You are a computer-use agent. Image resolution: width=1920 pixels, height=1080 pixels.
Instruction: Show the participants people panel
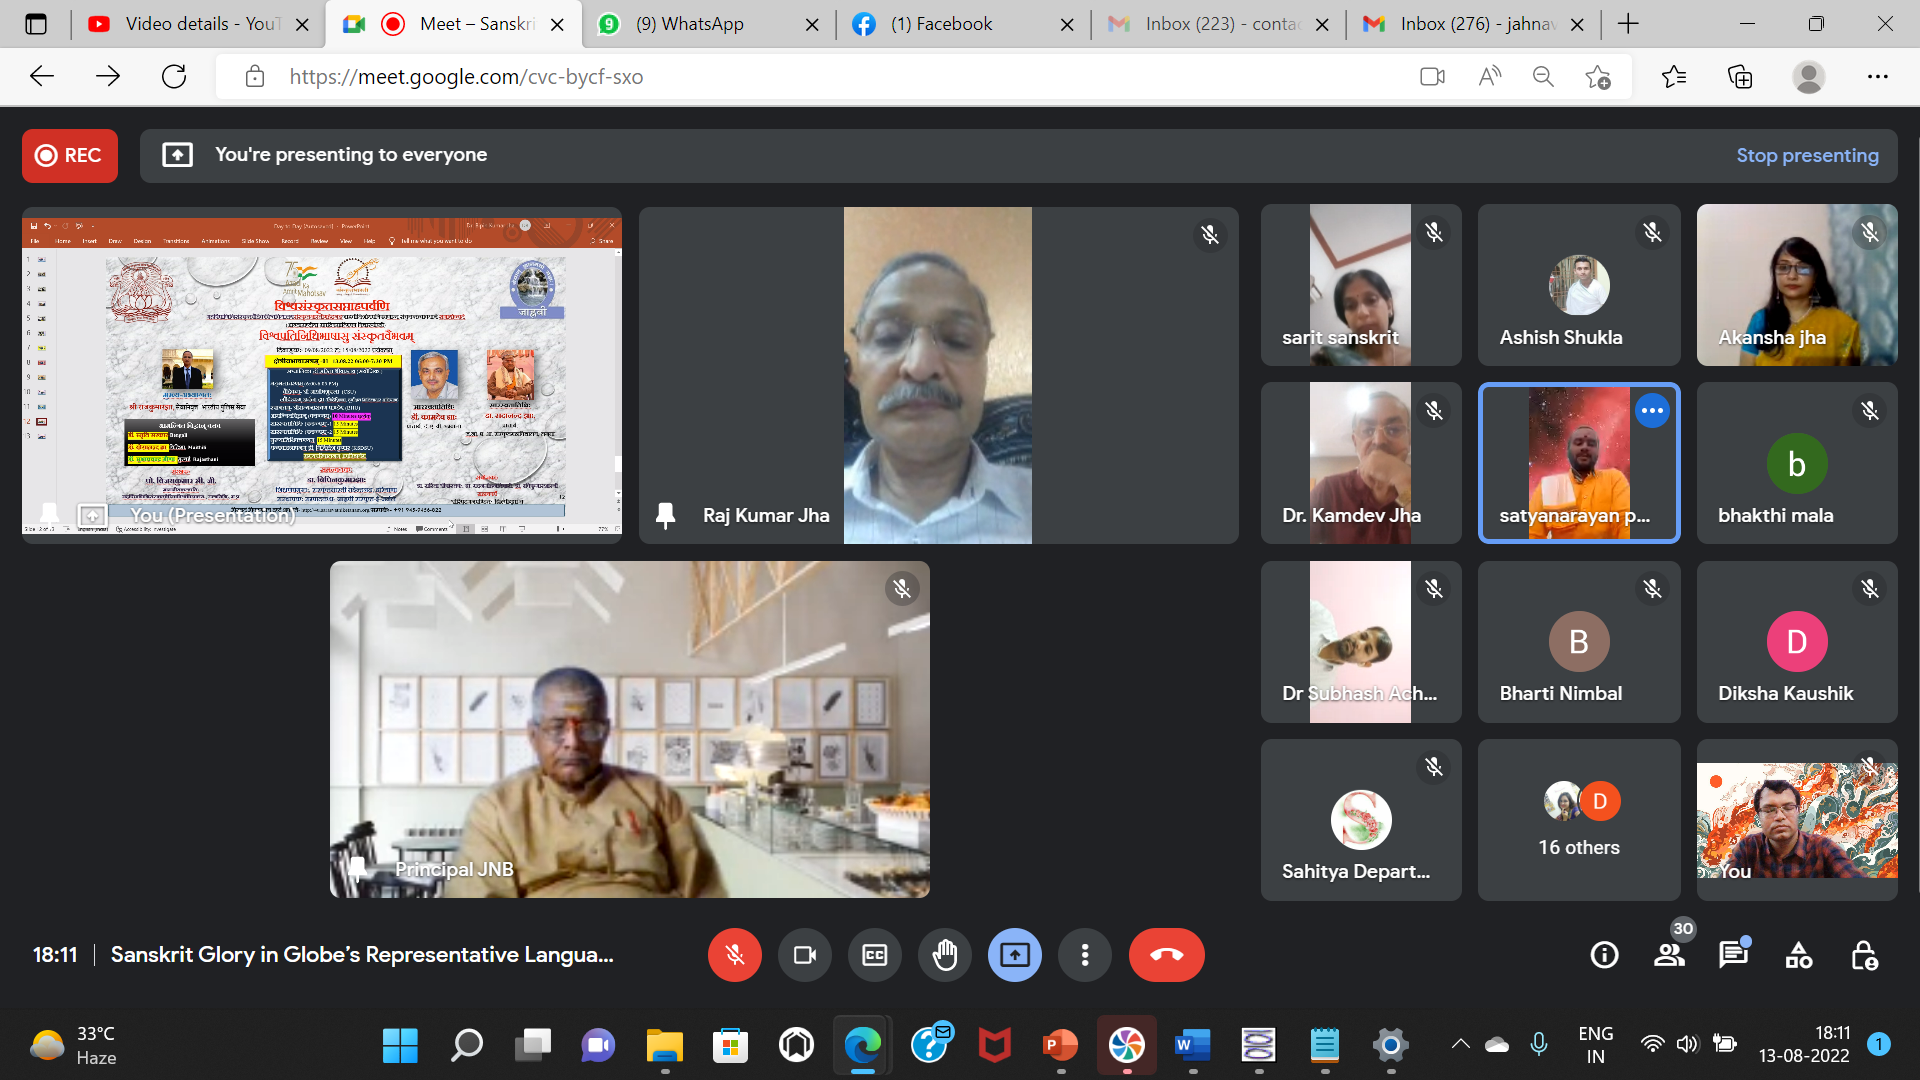1668,955
